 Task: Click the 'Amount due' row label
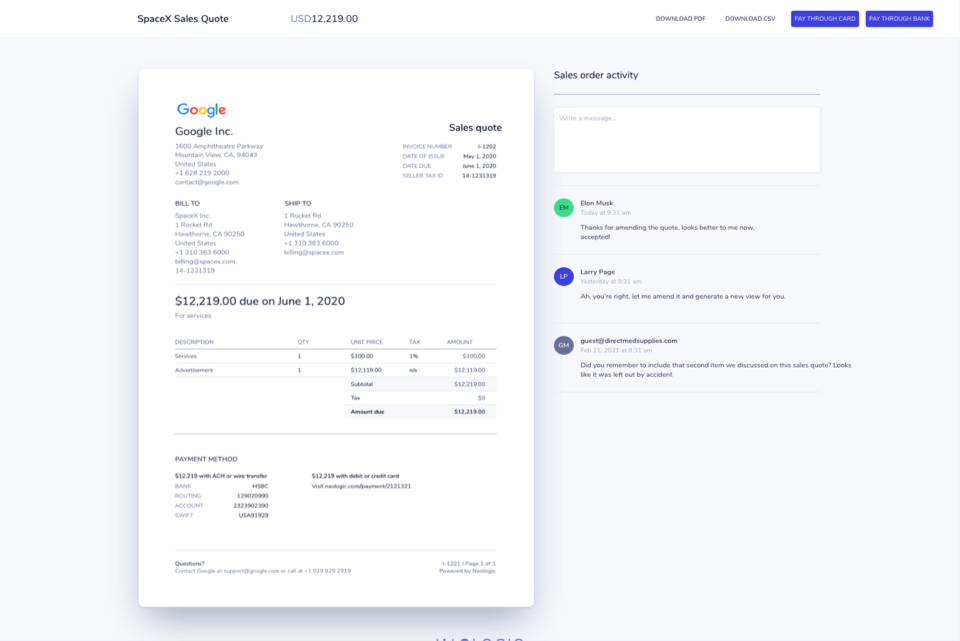click(367, 412)
